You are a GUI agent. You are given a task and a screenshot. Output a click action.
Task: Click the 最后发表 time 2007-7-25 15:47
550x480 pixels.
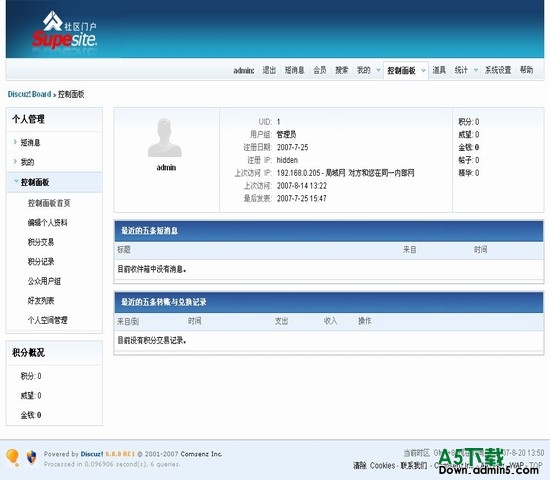coord(302,199)
